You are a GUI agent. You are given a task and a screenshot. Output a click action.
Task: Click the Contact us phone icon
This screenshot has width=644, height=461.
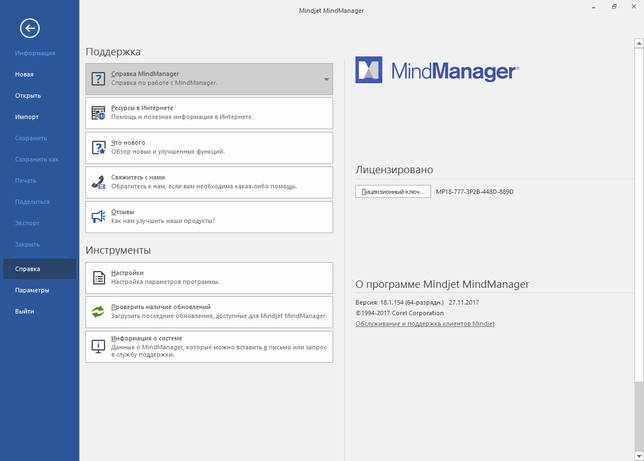tap(98, 182)
